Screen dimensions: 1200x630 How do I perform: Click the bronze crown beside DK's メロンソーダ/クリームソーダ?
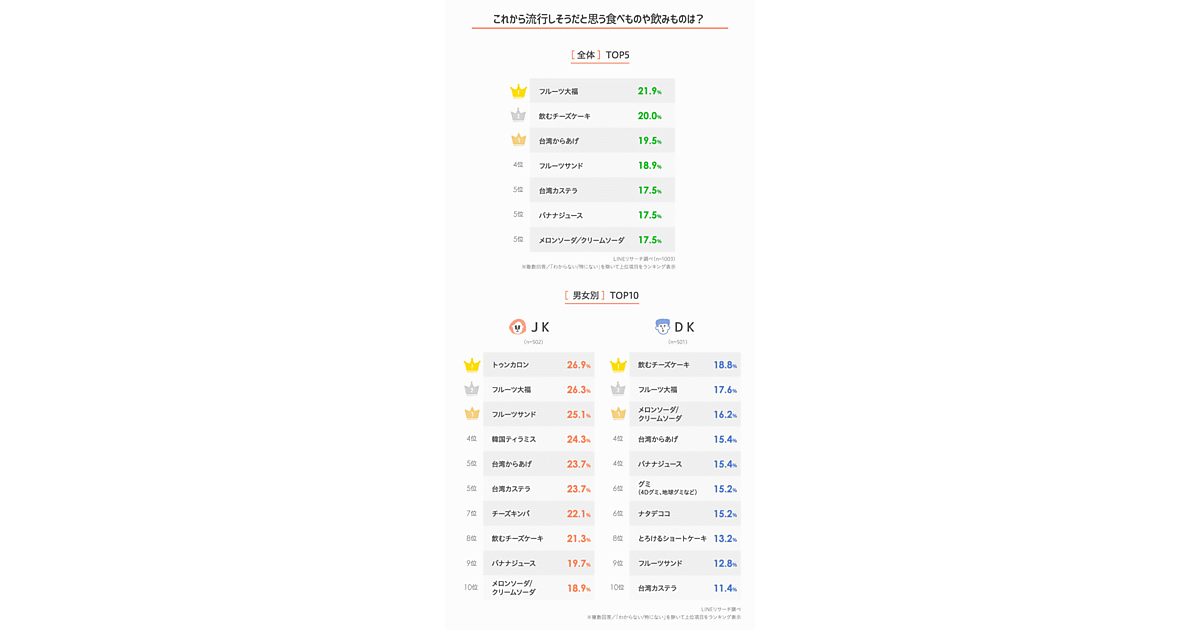[x=618, y=414]
